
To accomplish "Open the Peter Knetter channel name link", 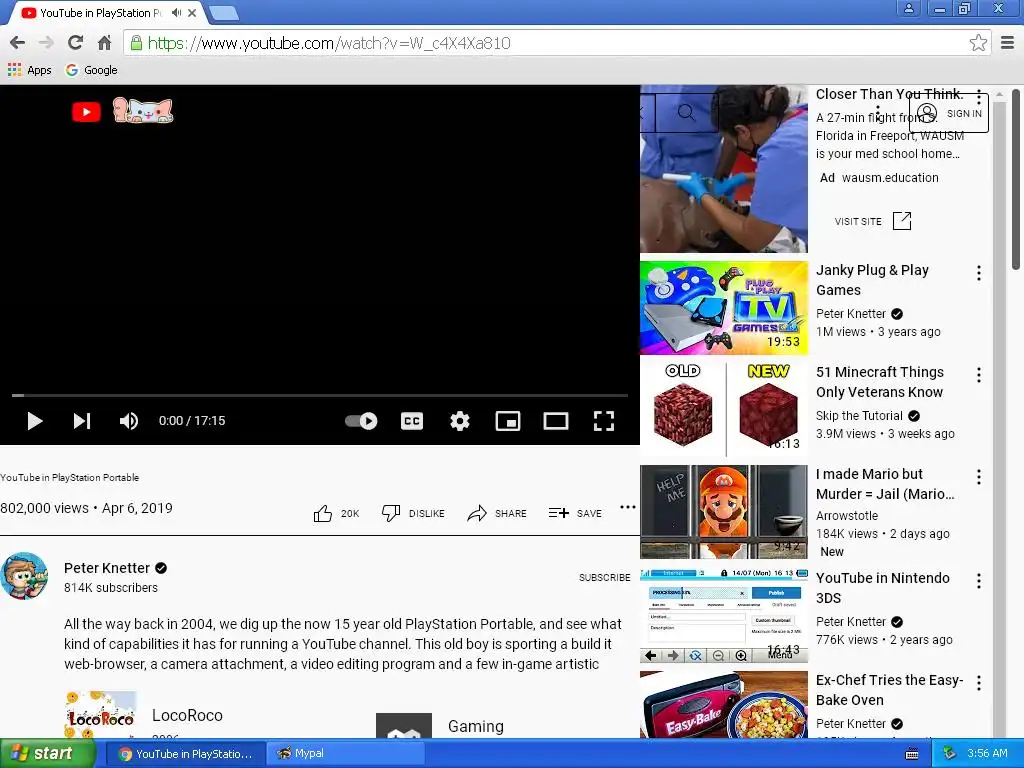I will pyautogui.click(x=107, y=568).
